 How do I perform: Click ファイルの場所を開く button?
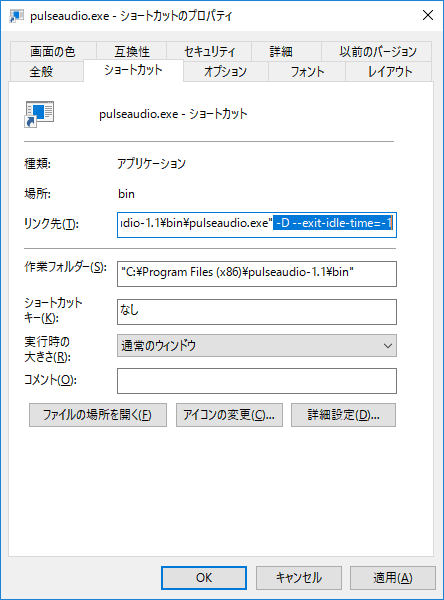[98, 415]
